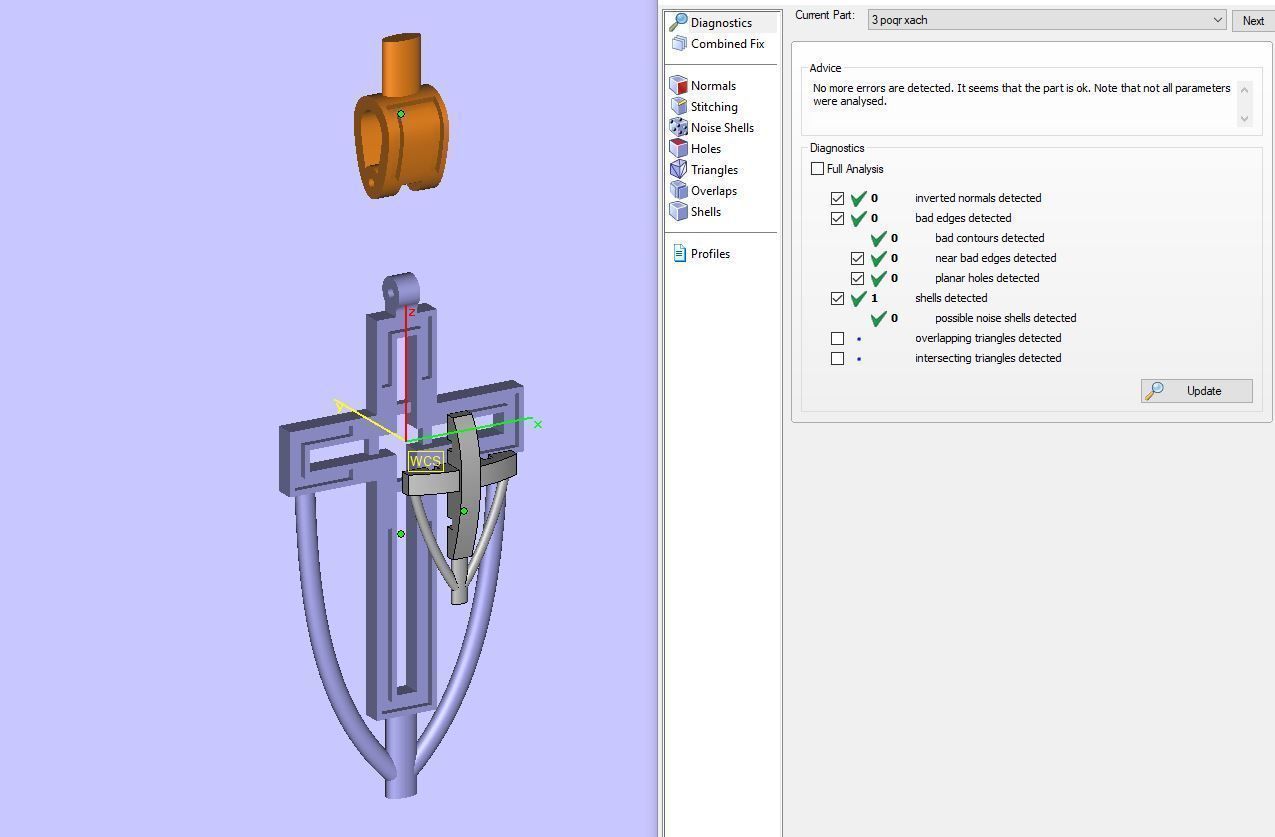This screenshot has height=837, width=1275.
Task: Click the WCS label in viewport
Action: pos(425,462)
